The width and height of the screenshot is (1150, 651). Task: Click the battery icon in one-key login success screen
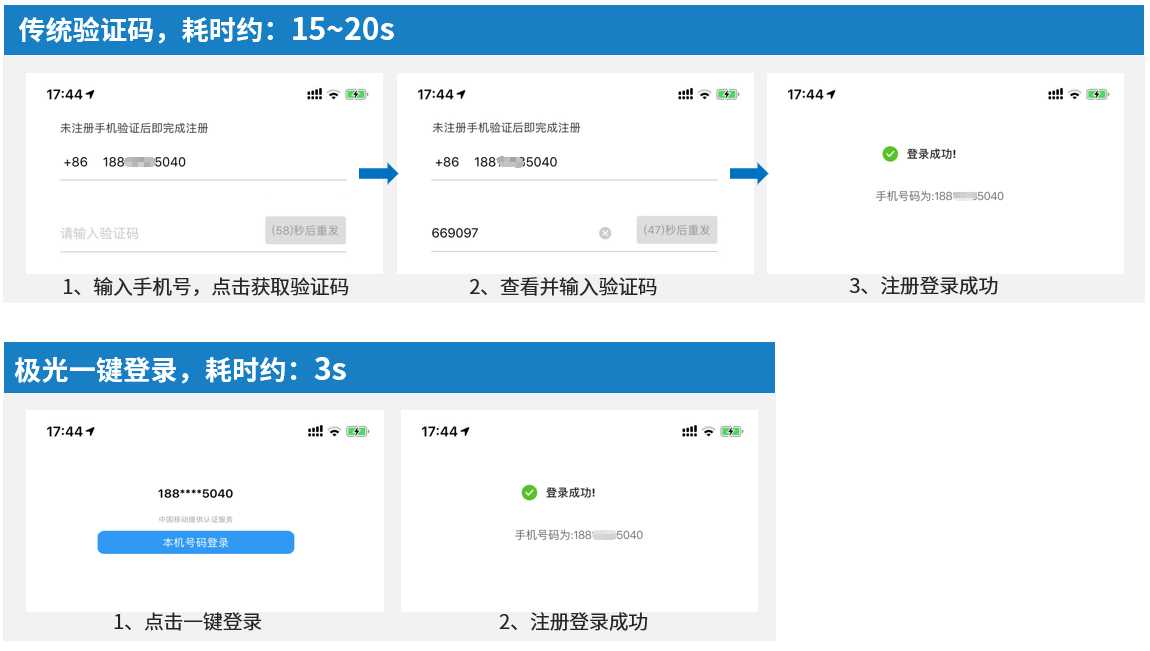731,431
